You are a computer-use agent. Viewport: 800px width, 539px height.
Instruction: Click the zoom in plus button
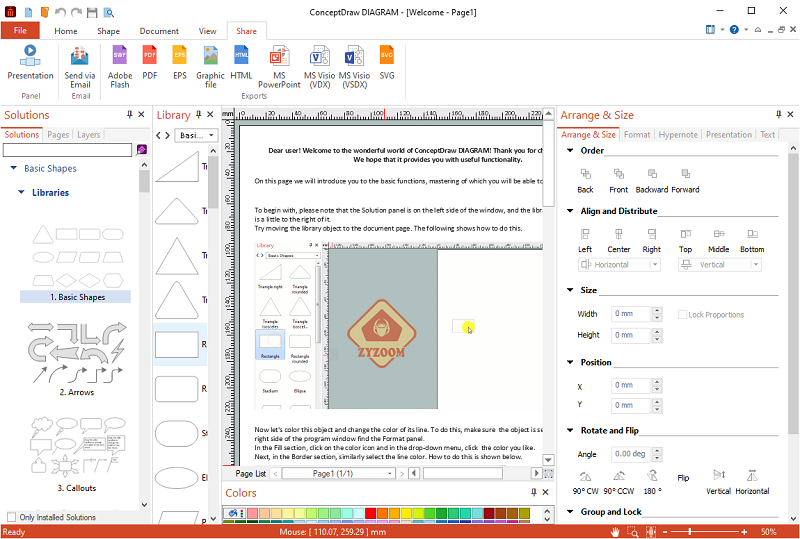[x=745, y=532]
